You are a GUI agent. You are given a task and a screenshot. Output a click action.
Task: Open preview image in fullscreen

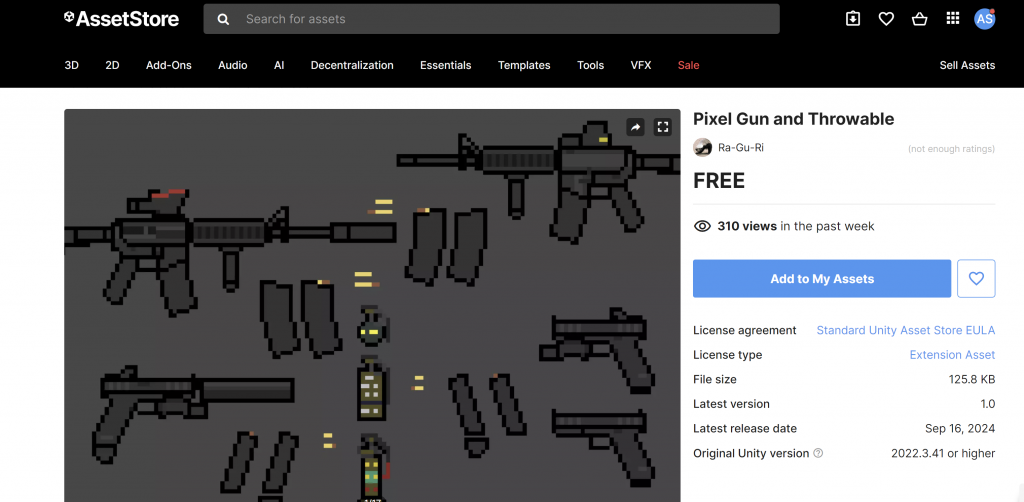[x=663, y=127]
